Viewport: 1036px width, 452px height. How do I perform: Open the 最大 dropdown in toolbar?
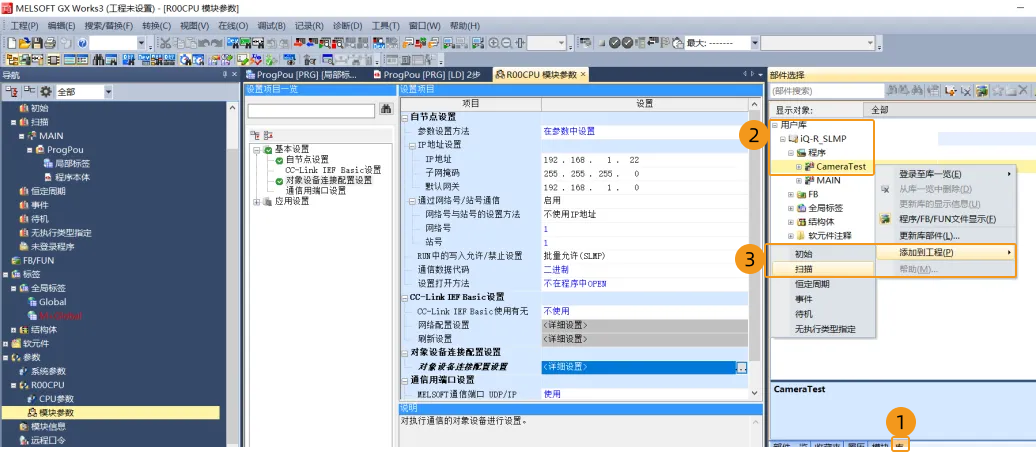pos(755,43)
